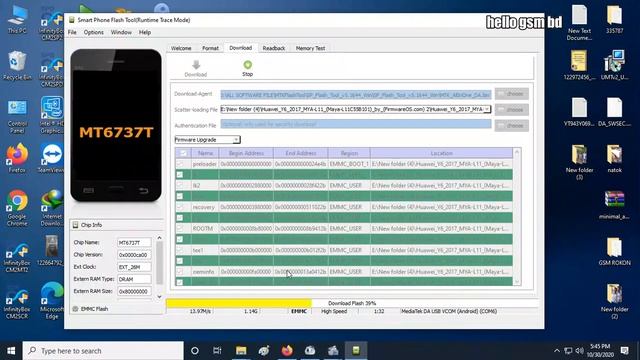Toggle the select-all checkbox in table header
This screenshot has width=640, height=360.
tap(183, 153)
